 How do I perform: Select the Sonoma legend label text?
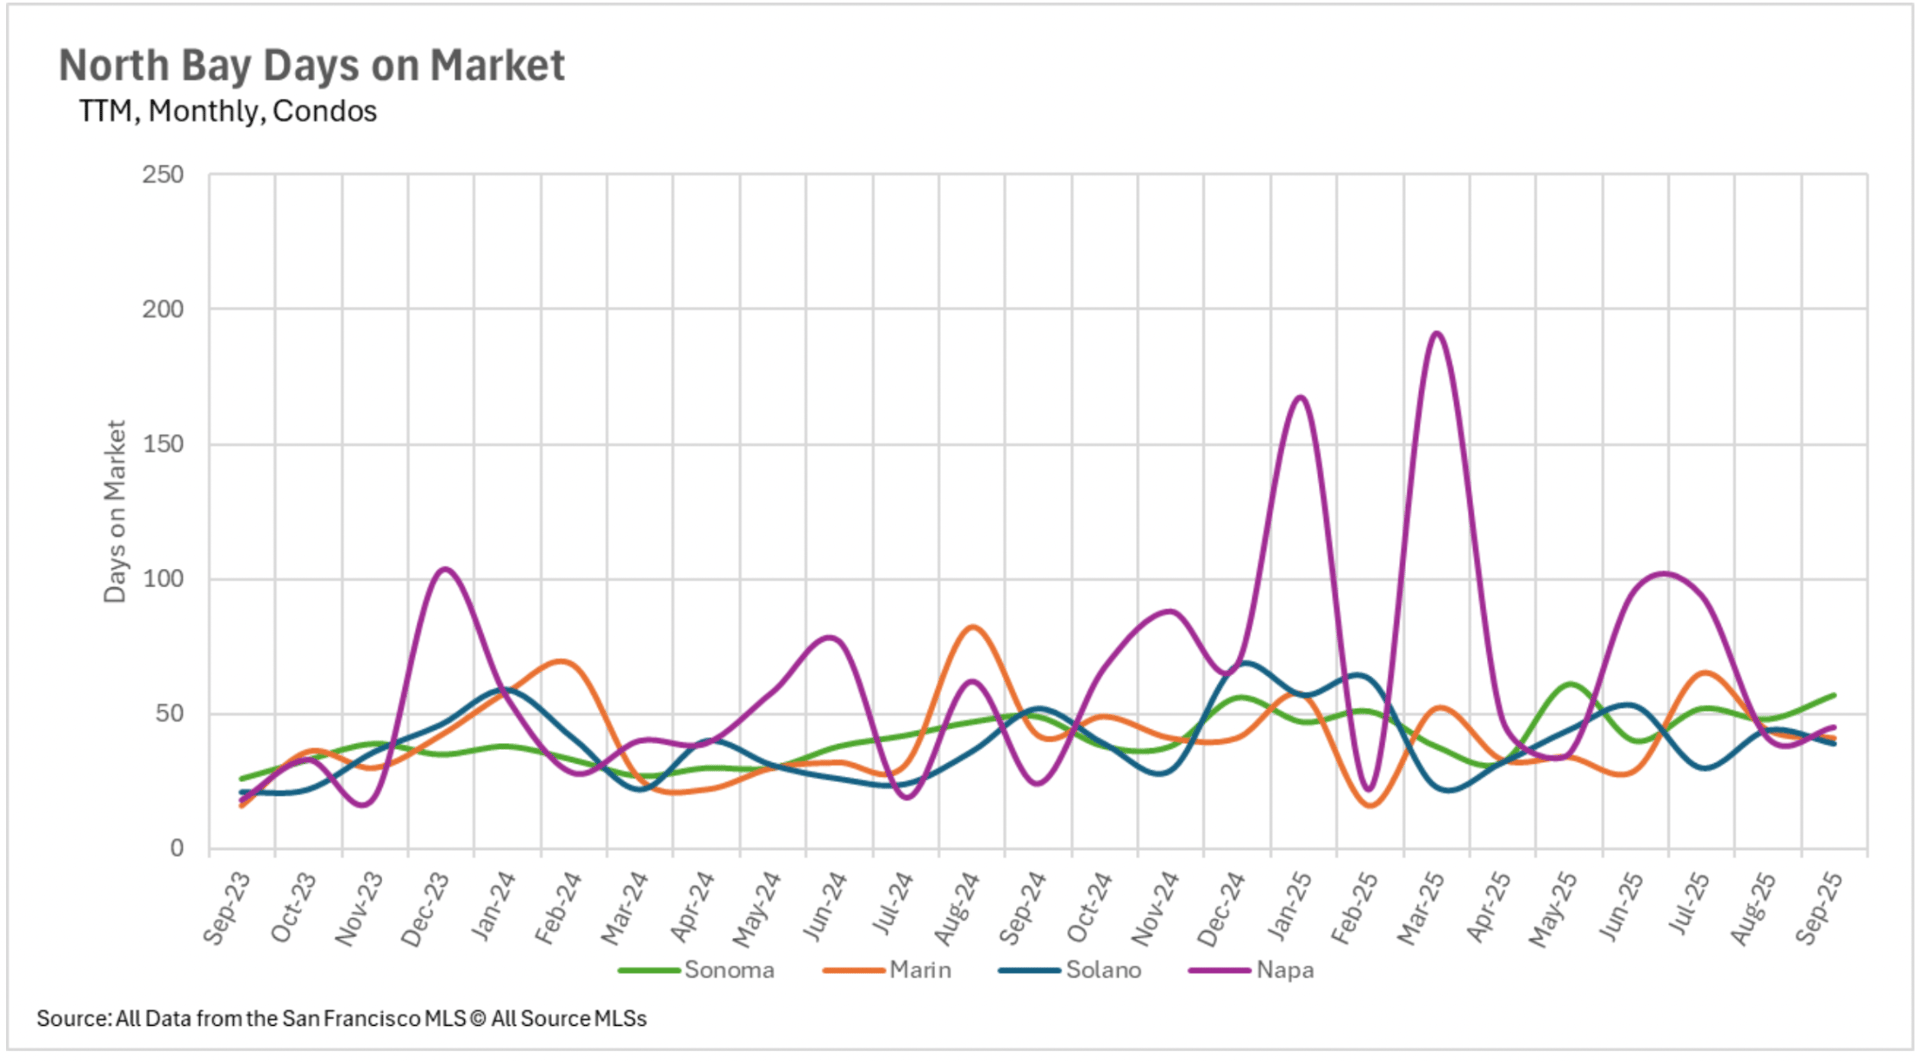pos(729,971)
